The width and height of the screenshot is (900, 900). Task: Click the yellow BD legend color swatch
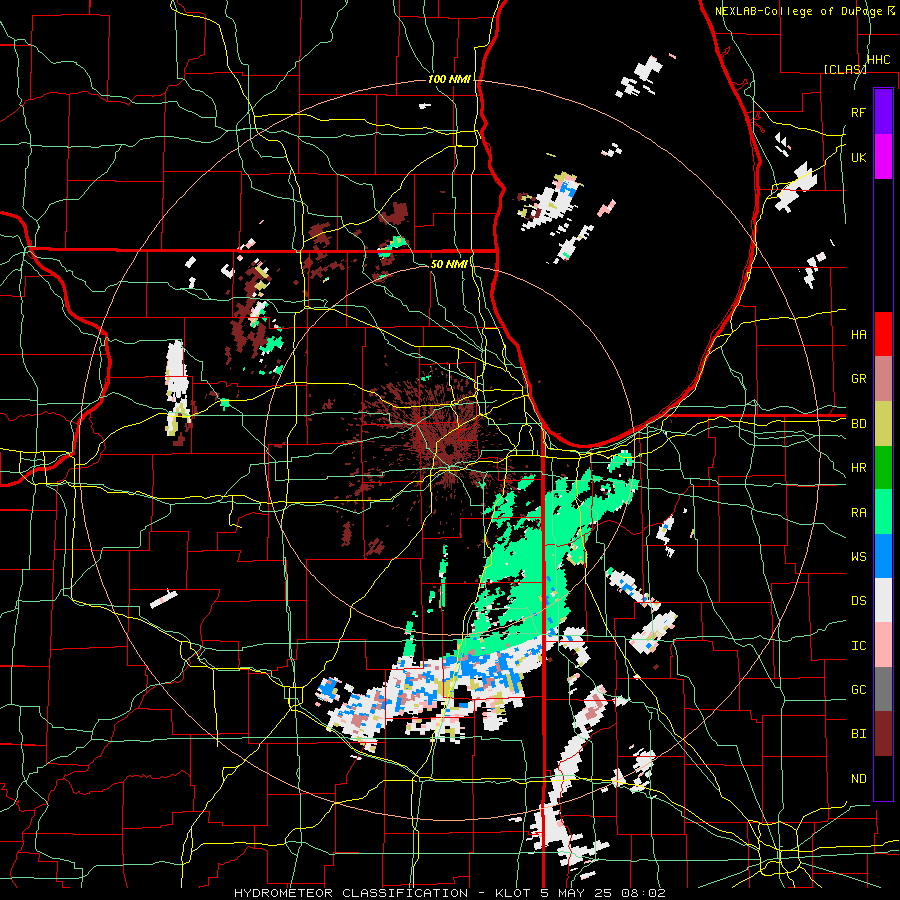click(883, 424)
